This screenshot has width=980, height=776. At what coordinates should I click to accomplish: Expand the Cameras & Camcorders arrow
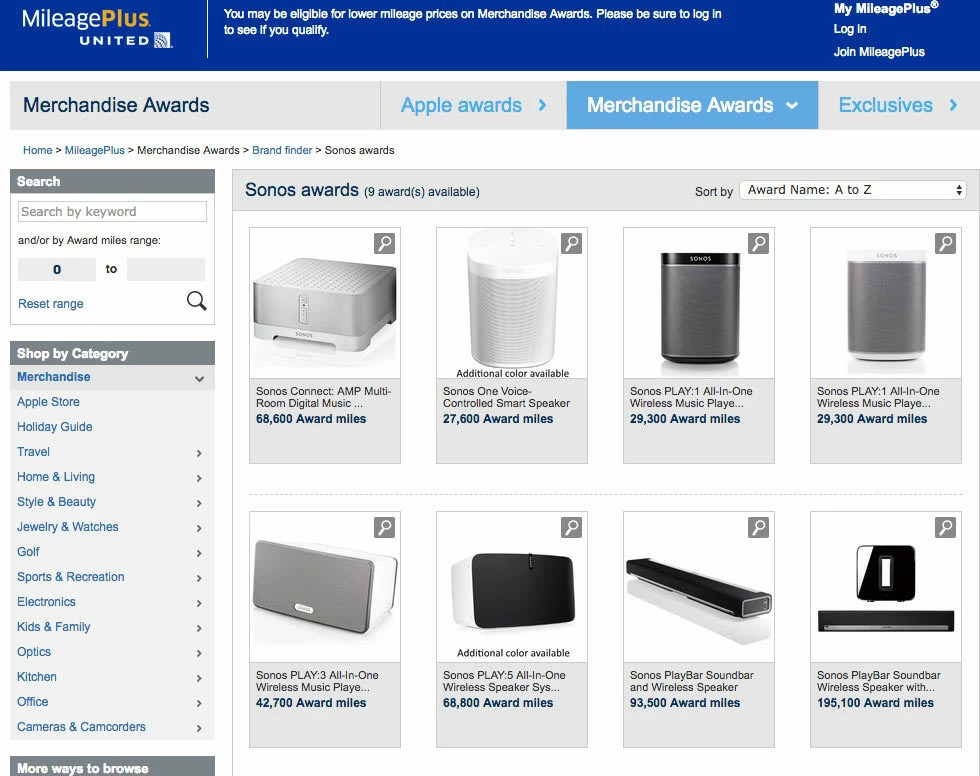(199, 728)
